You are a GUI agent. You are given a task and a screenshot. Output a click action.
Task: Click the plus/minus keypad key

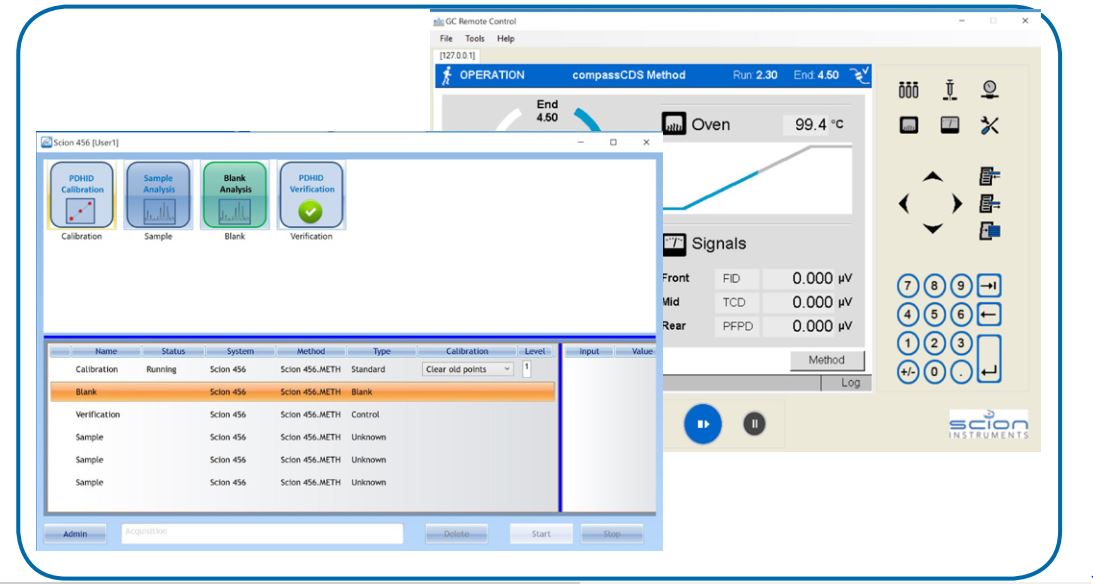tap(908, 371)
